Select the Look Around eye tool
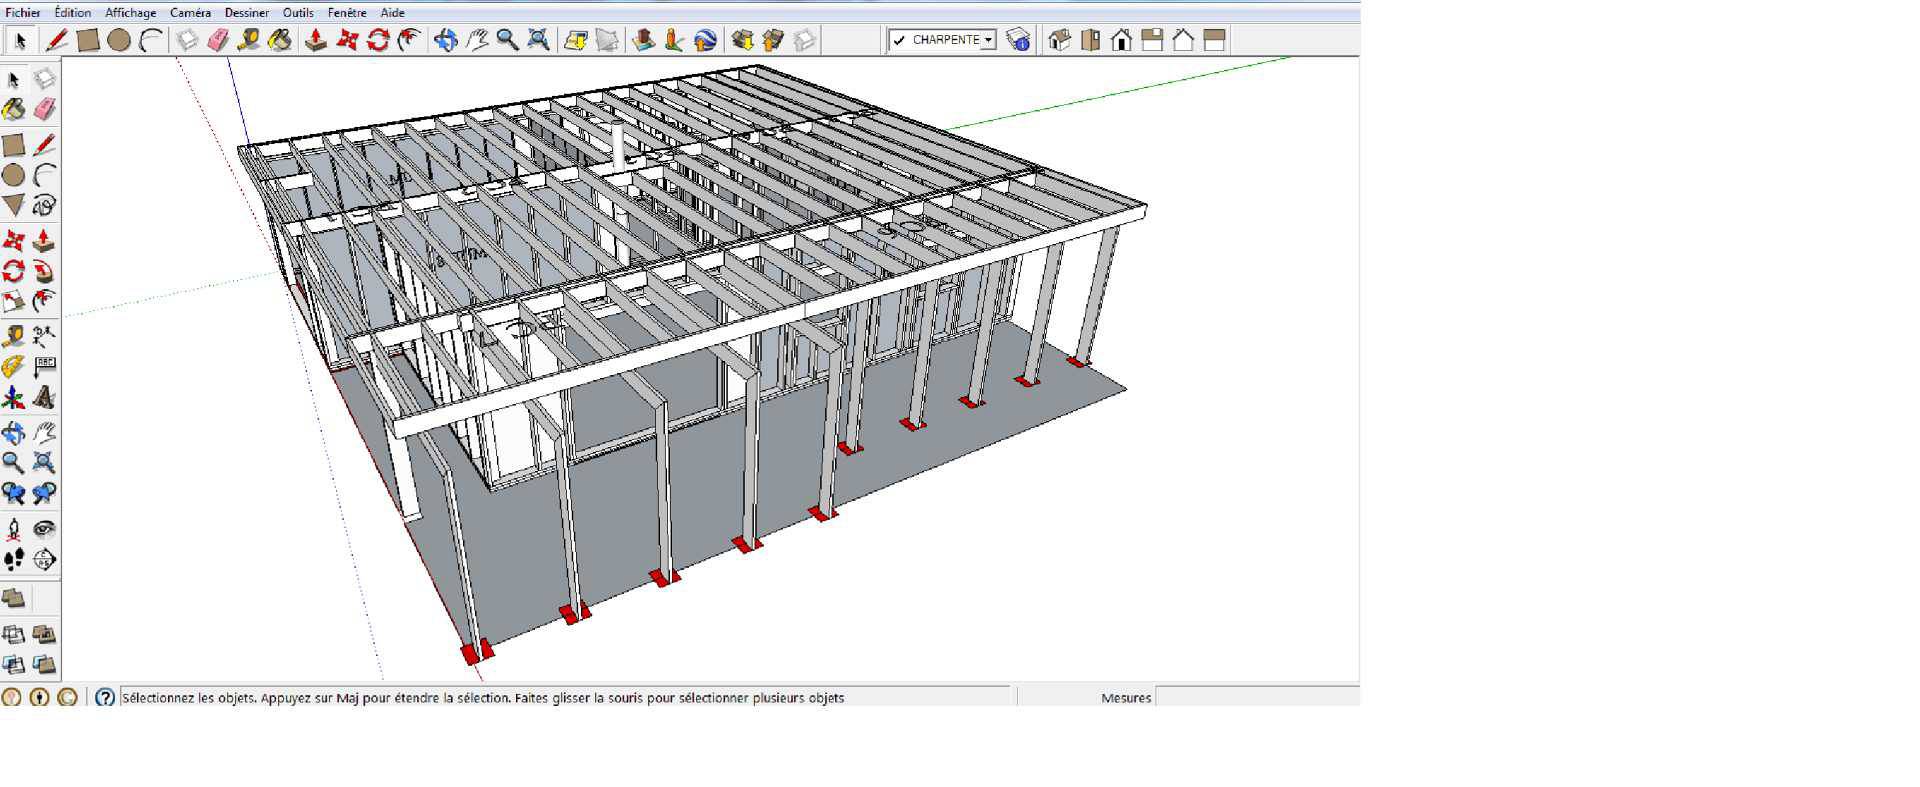1920x787 pixels. coord(44,529)
